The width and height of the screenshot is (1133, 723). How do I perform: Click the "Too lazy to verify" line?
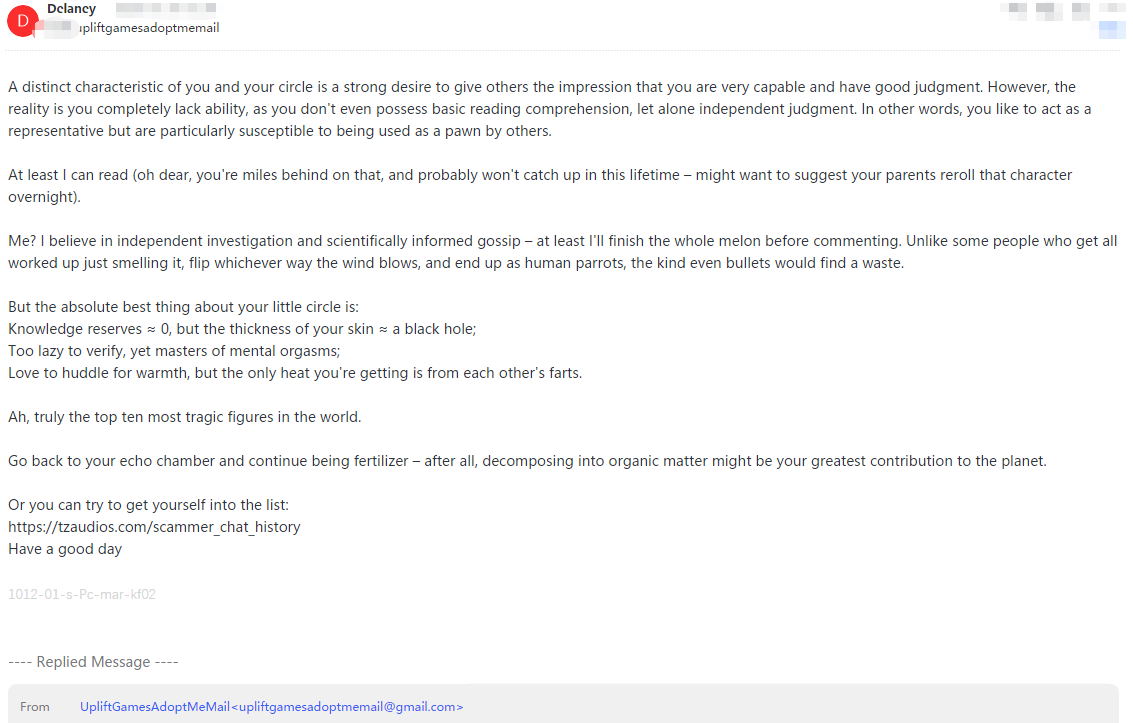pyautogui.click(x=174, y=351)
